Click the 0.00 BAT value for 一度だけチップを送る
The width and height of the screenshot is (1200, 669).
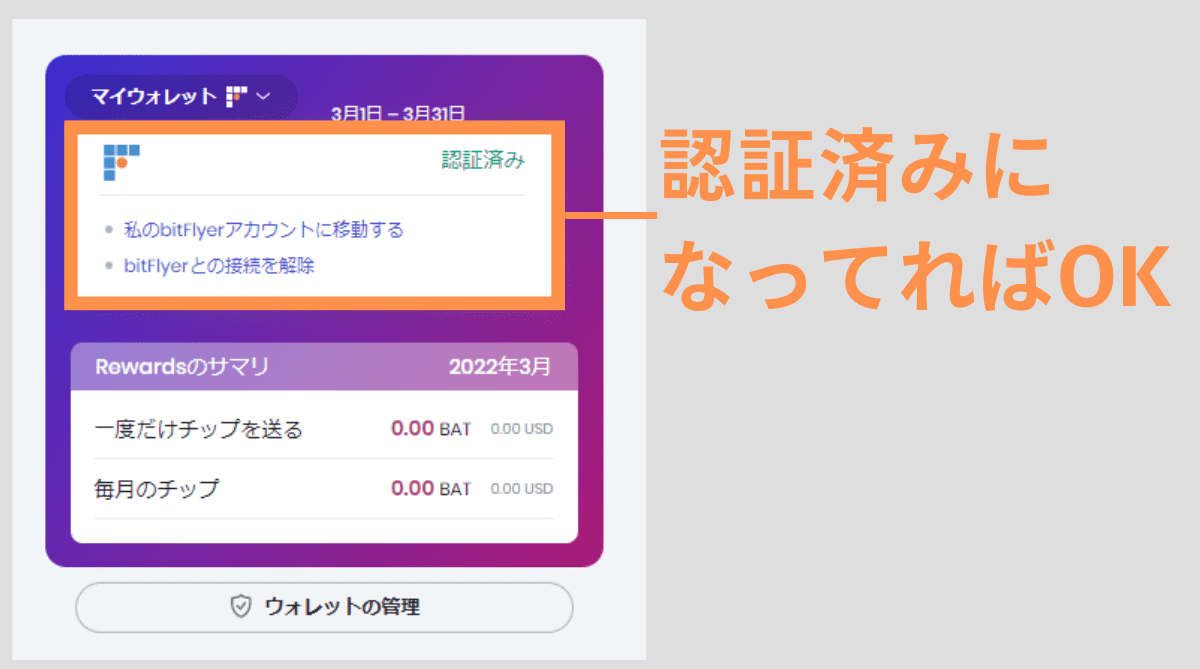coord(431,429)
